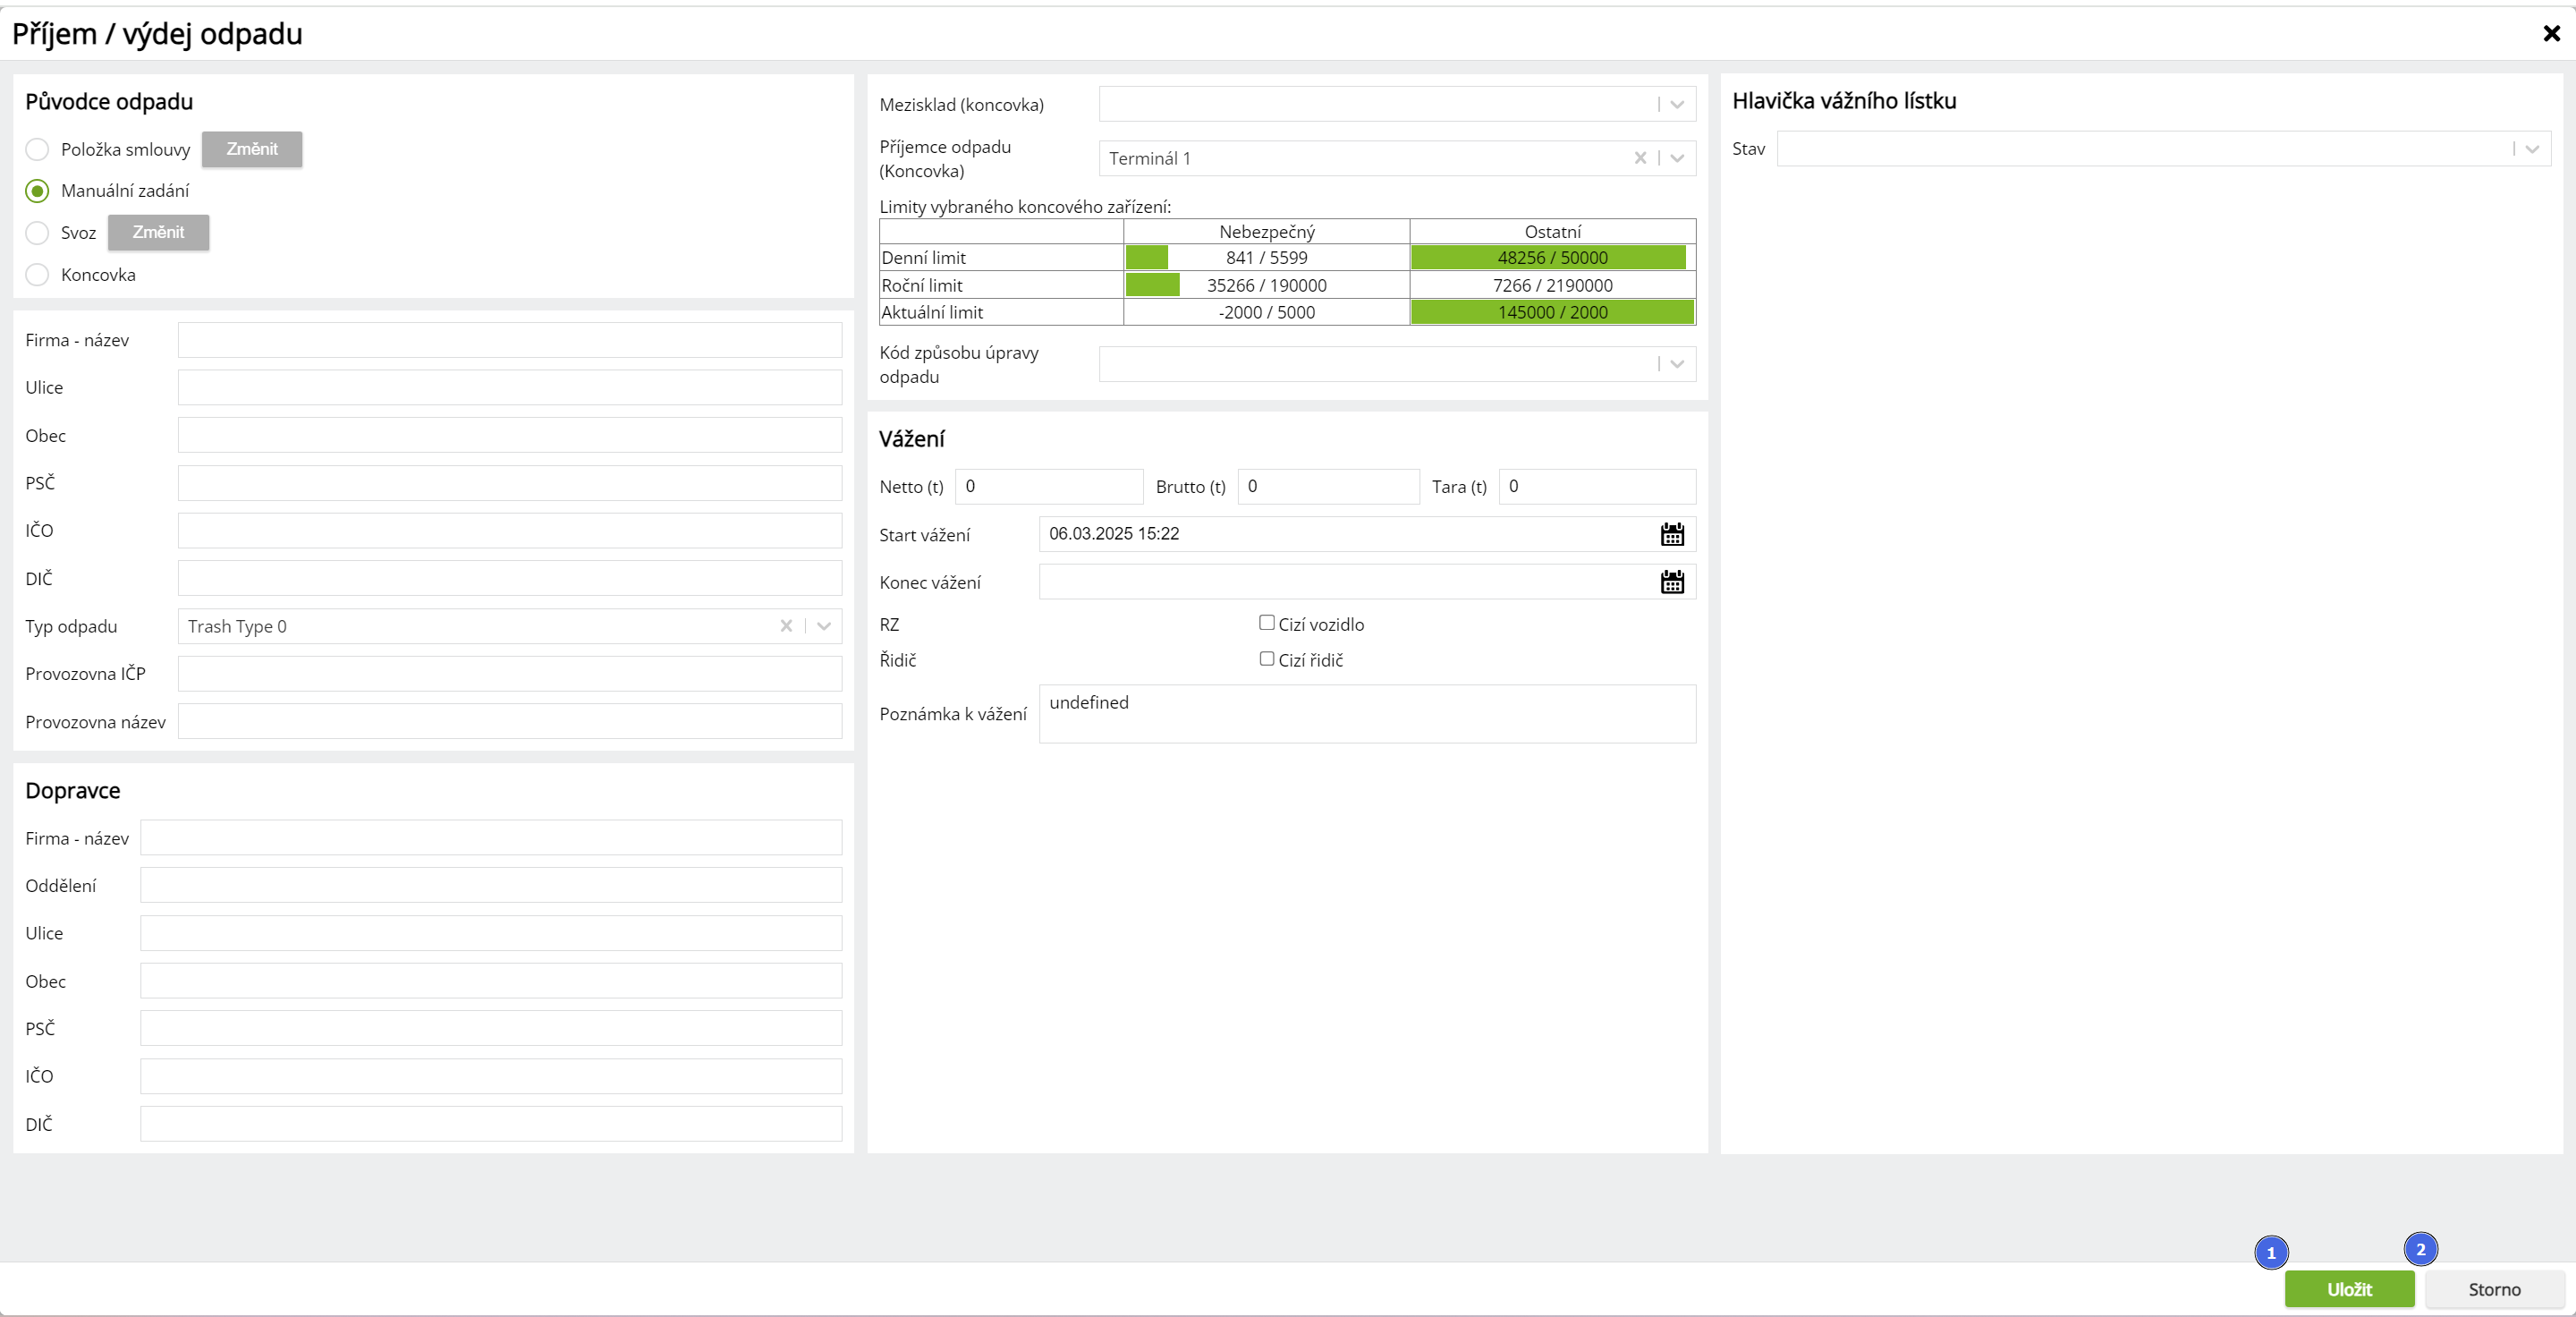
Task: Clear the Terminál 1 selection
Action: (1640, 158)
